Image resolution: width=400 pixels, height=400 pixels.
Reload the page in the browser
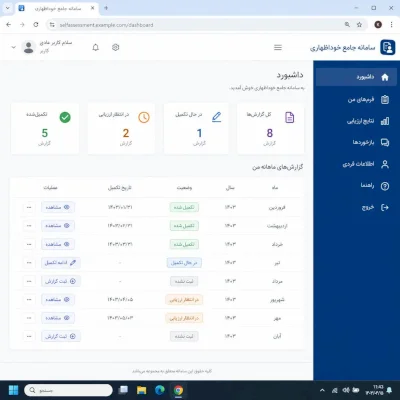(x=36, y=24)
